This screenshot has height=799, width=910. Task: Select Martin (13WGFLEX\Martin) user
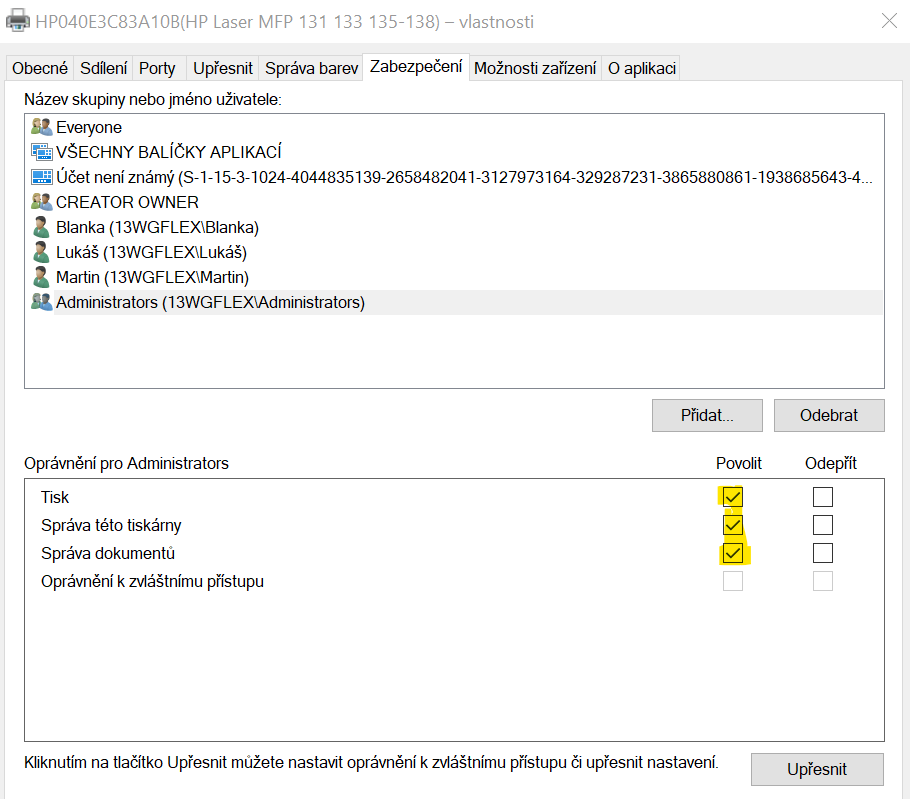tap(456, 276)
